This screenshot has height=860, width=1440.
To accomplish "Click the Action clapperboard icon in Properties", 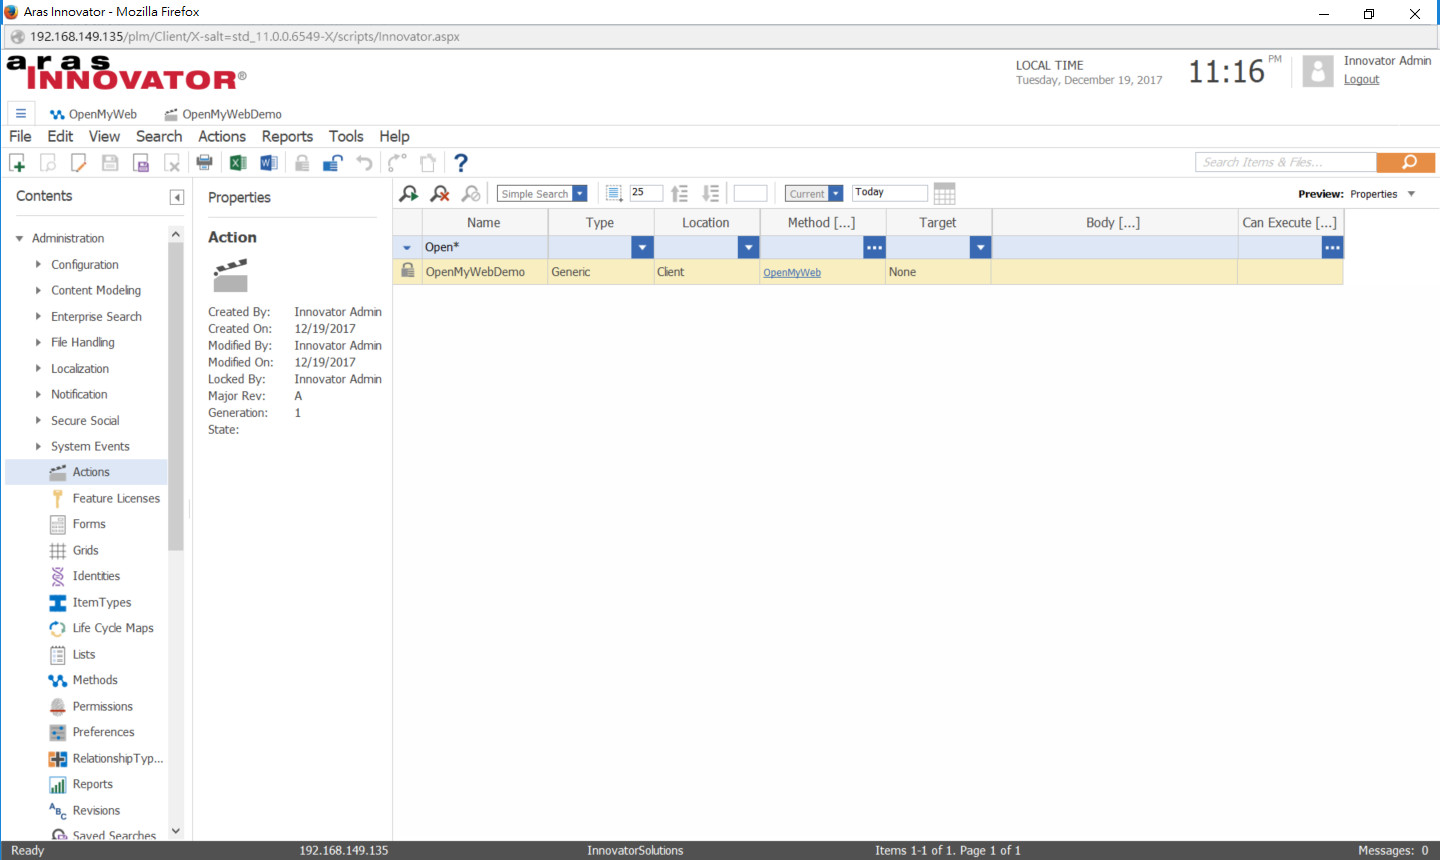I will click(x=230, y=275).
